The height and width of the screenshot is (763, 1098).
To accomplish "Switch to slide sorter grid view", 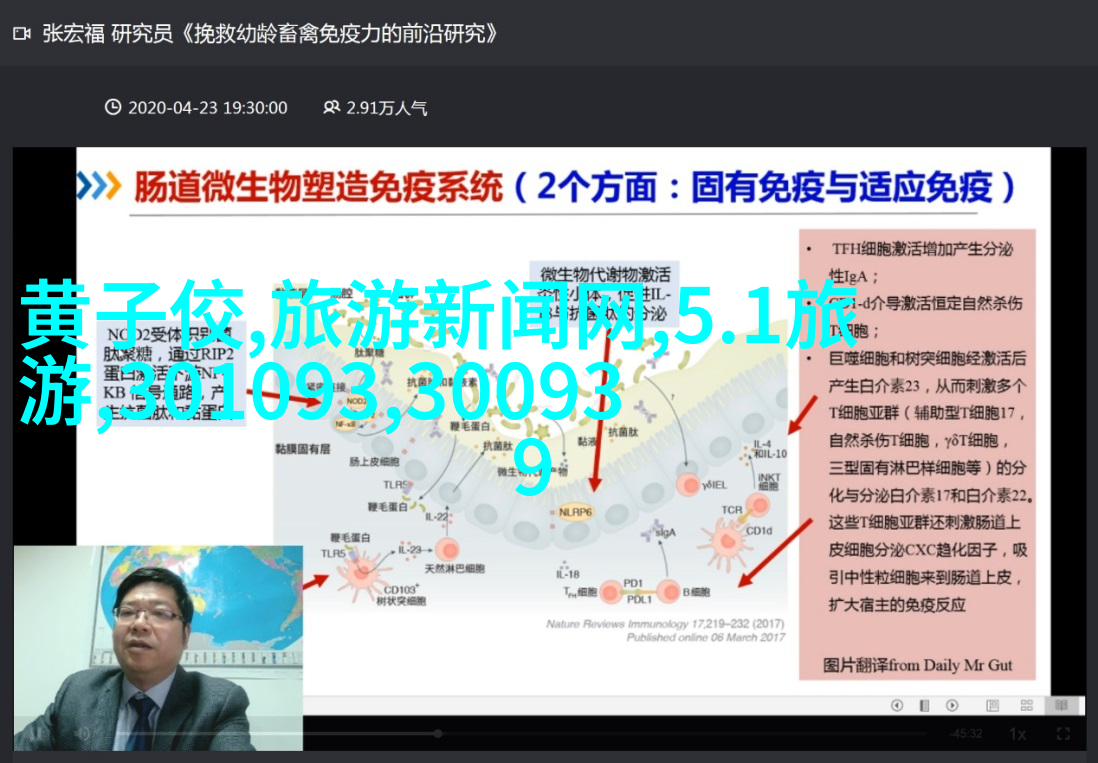I will [1025, 706].
